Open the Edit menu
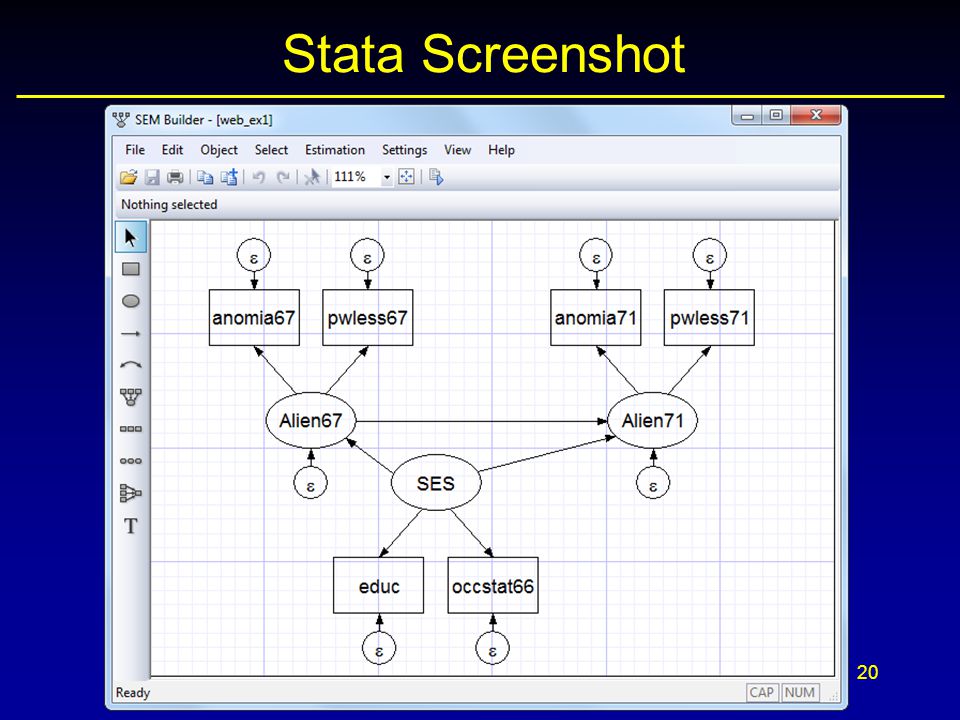Viewport: 960px width, 720px height. pyautogui.click(x=172, y=150)
